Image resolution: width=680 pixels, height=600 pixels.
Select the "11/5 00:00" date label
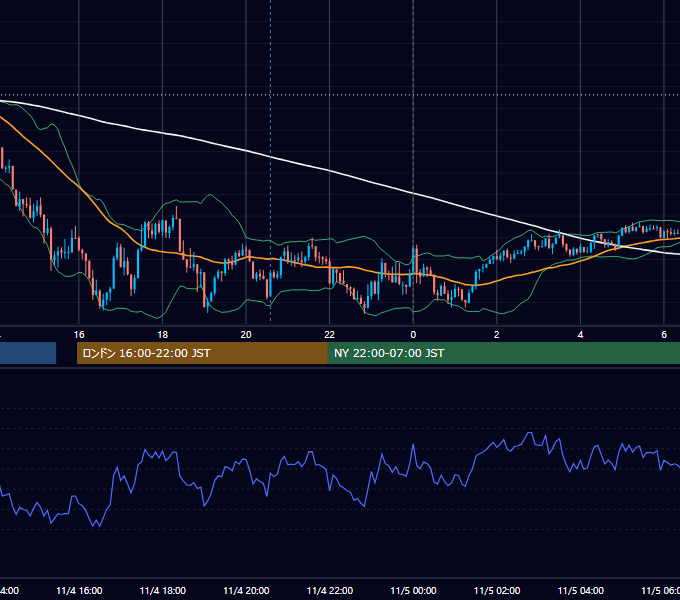click(x=413, y=590)
